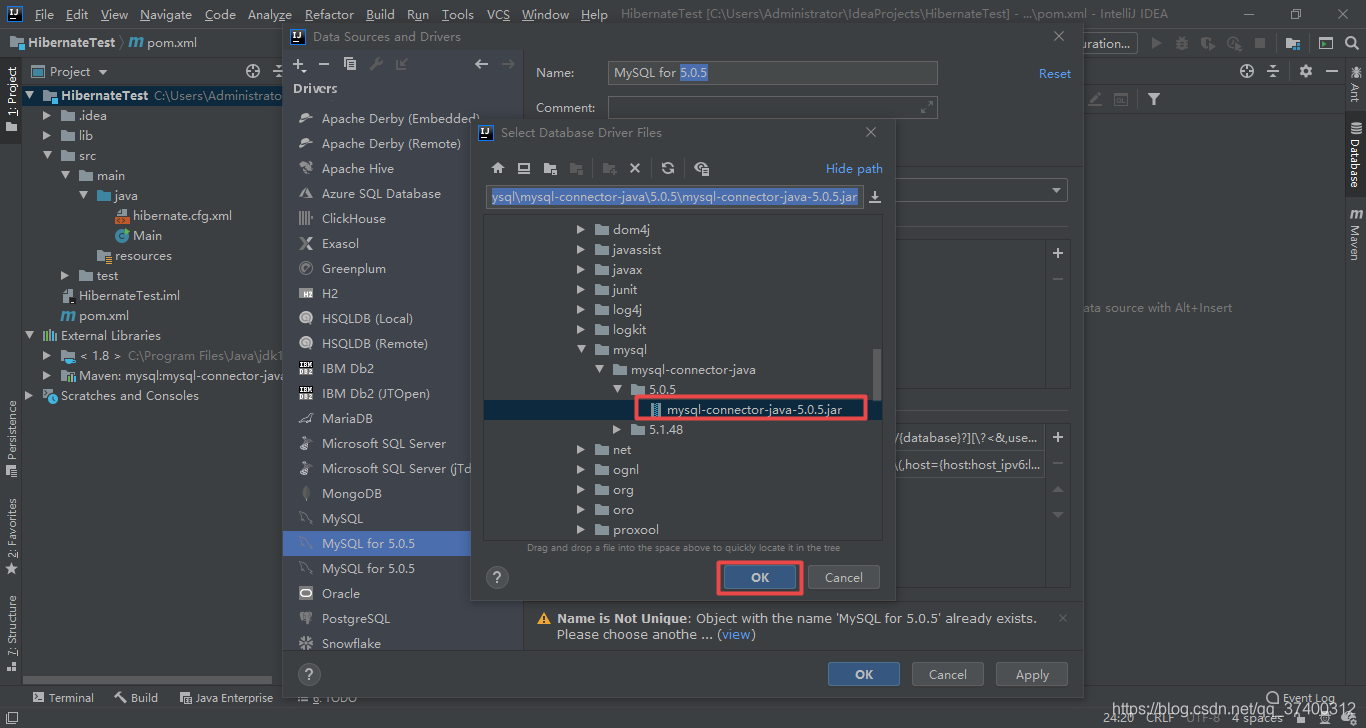Collapse the mysql folder in file chooser
The width and height of the screenshot is (1366, 728).
pyautogui.click(x=581, y=350)
